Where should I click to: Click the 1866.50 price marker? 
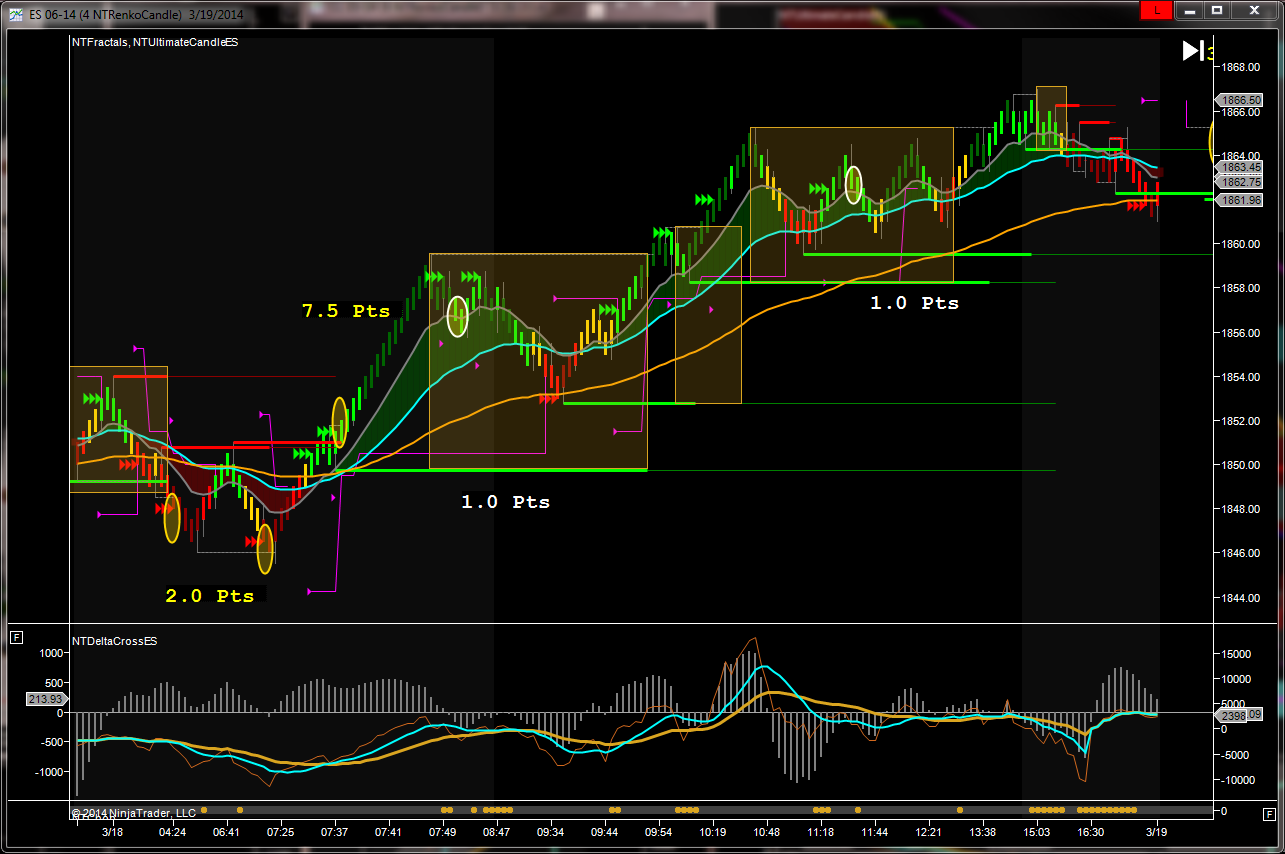click(x=1240, y=100)
